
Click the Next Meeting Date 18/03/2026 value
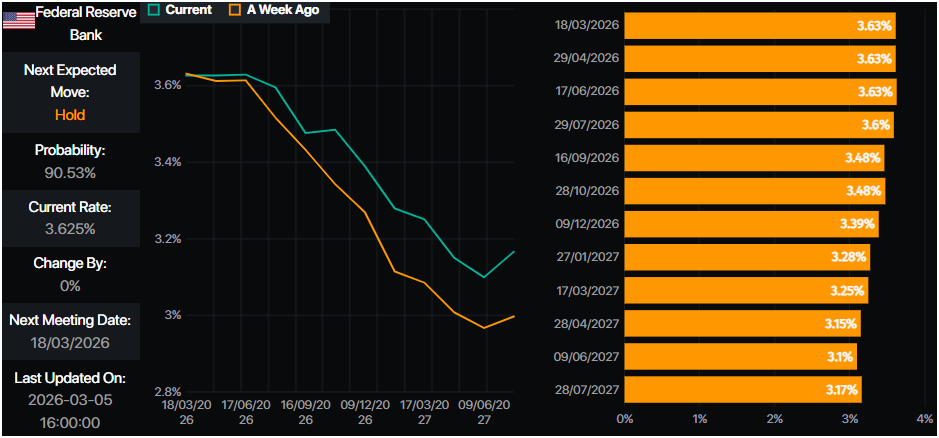(x=70, y=343)
